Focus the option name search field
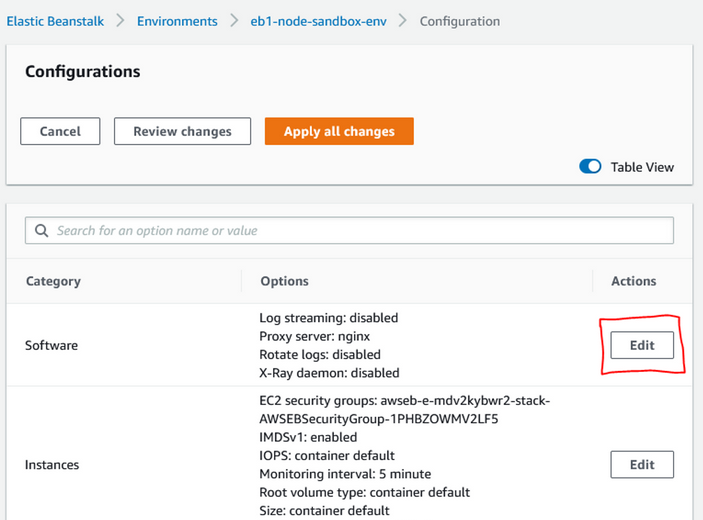 coord(349,230)
